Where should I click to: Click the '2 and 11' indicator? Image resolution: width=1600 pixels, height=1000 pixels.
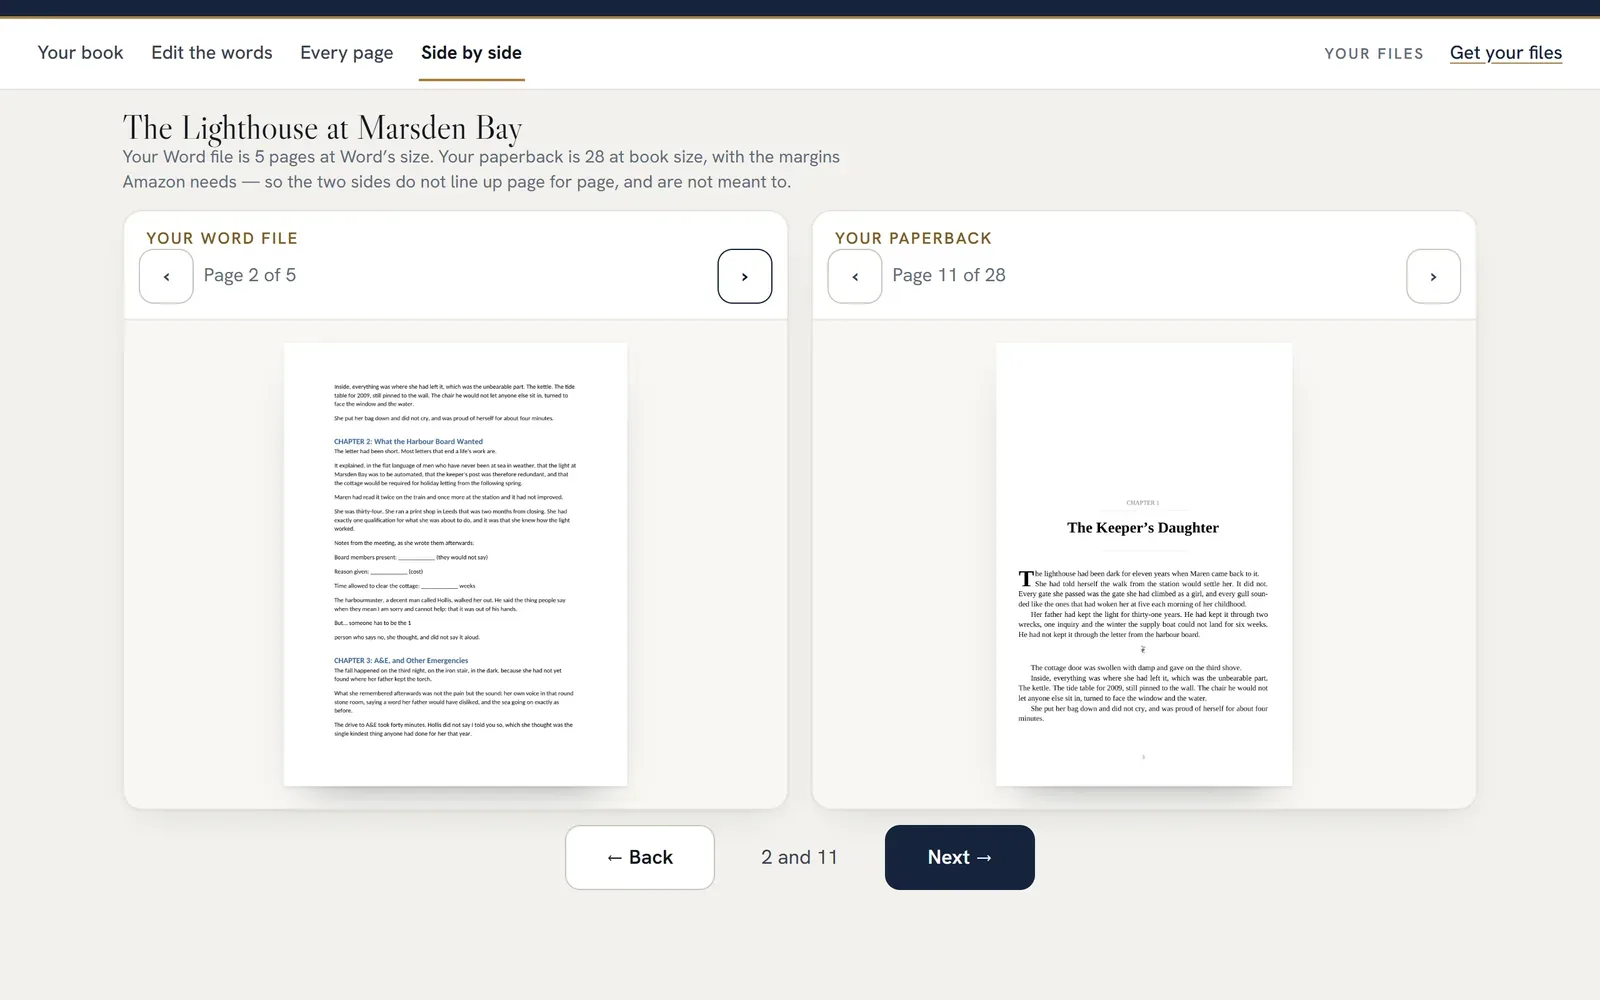799,857
